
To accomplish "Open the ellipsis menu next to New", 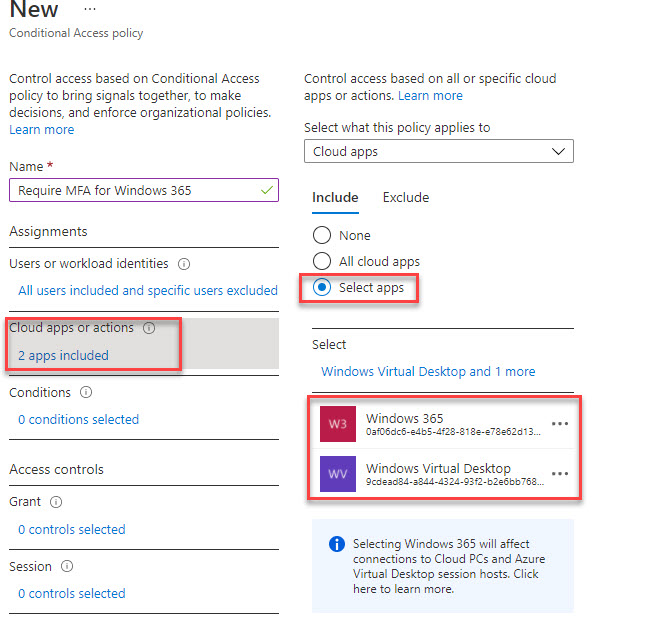I will click(x=90, y=9).
